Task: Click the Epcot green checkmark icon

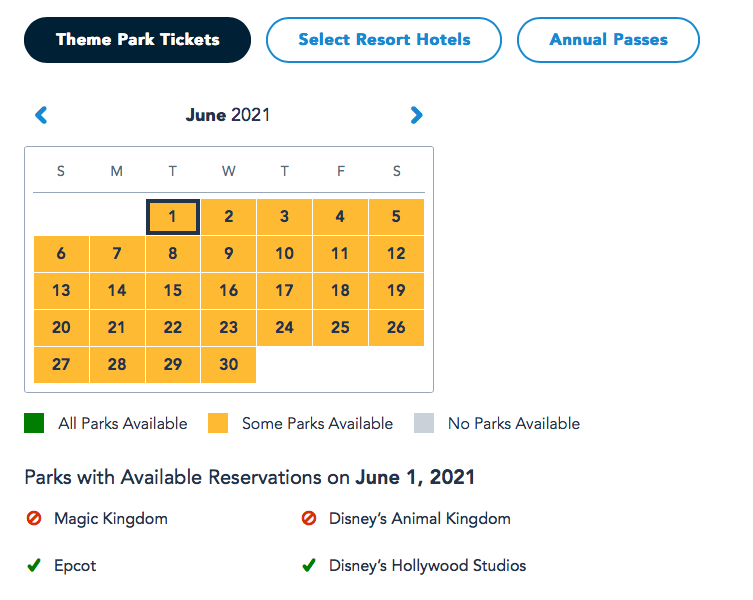Action: click(34, 566)
